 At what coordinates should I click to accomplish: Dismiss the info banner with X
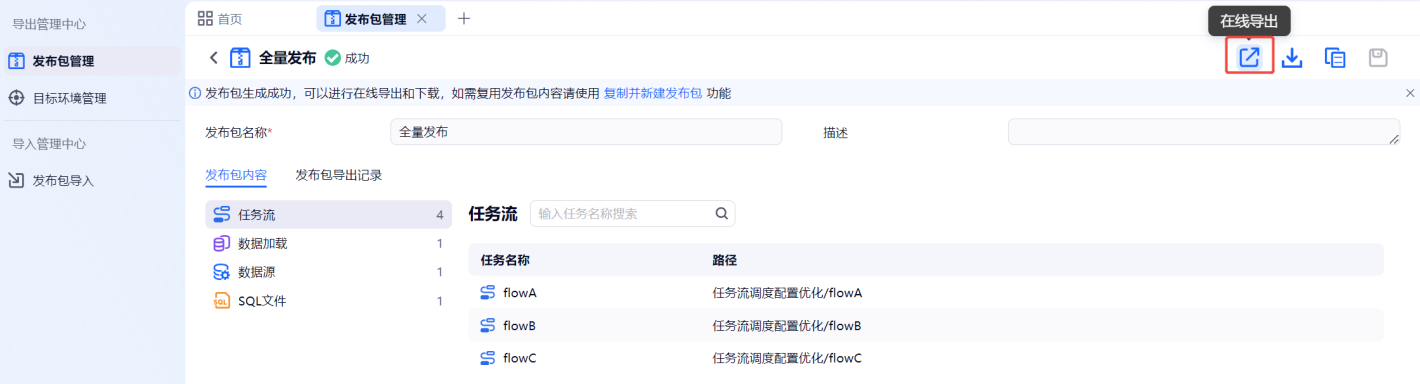click(x=1410, y=93)
